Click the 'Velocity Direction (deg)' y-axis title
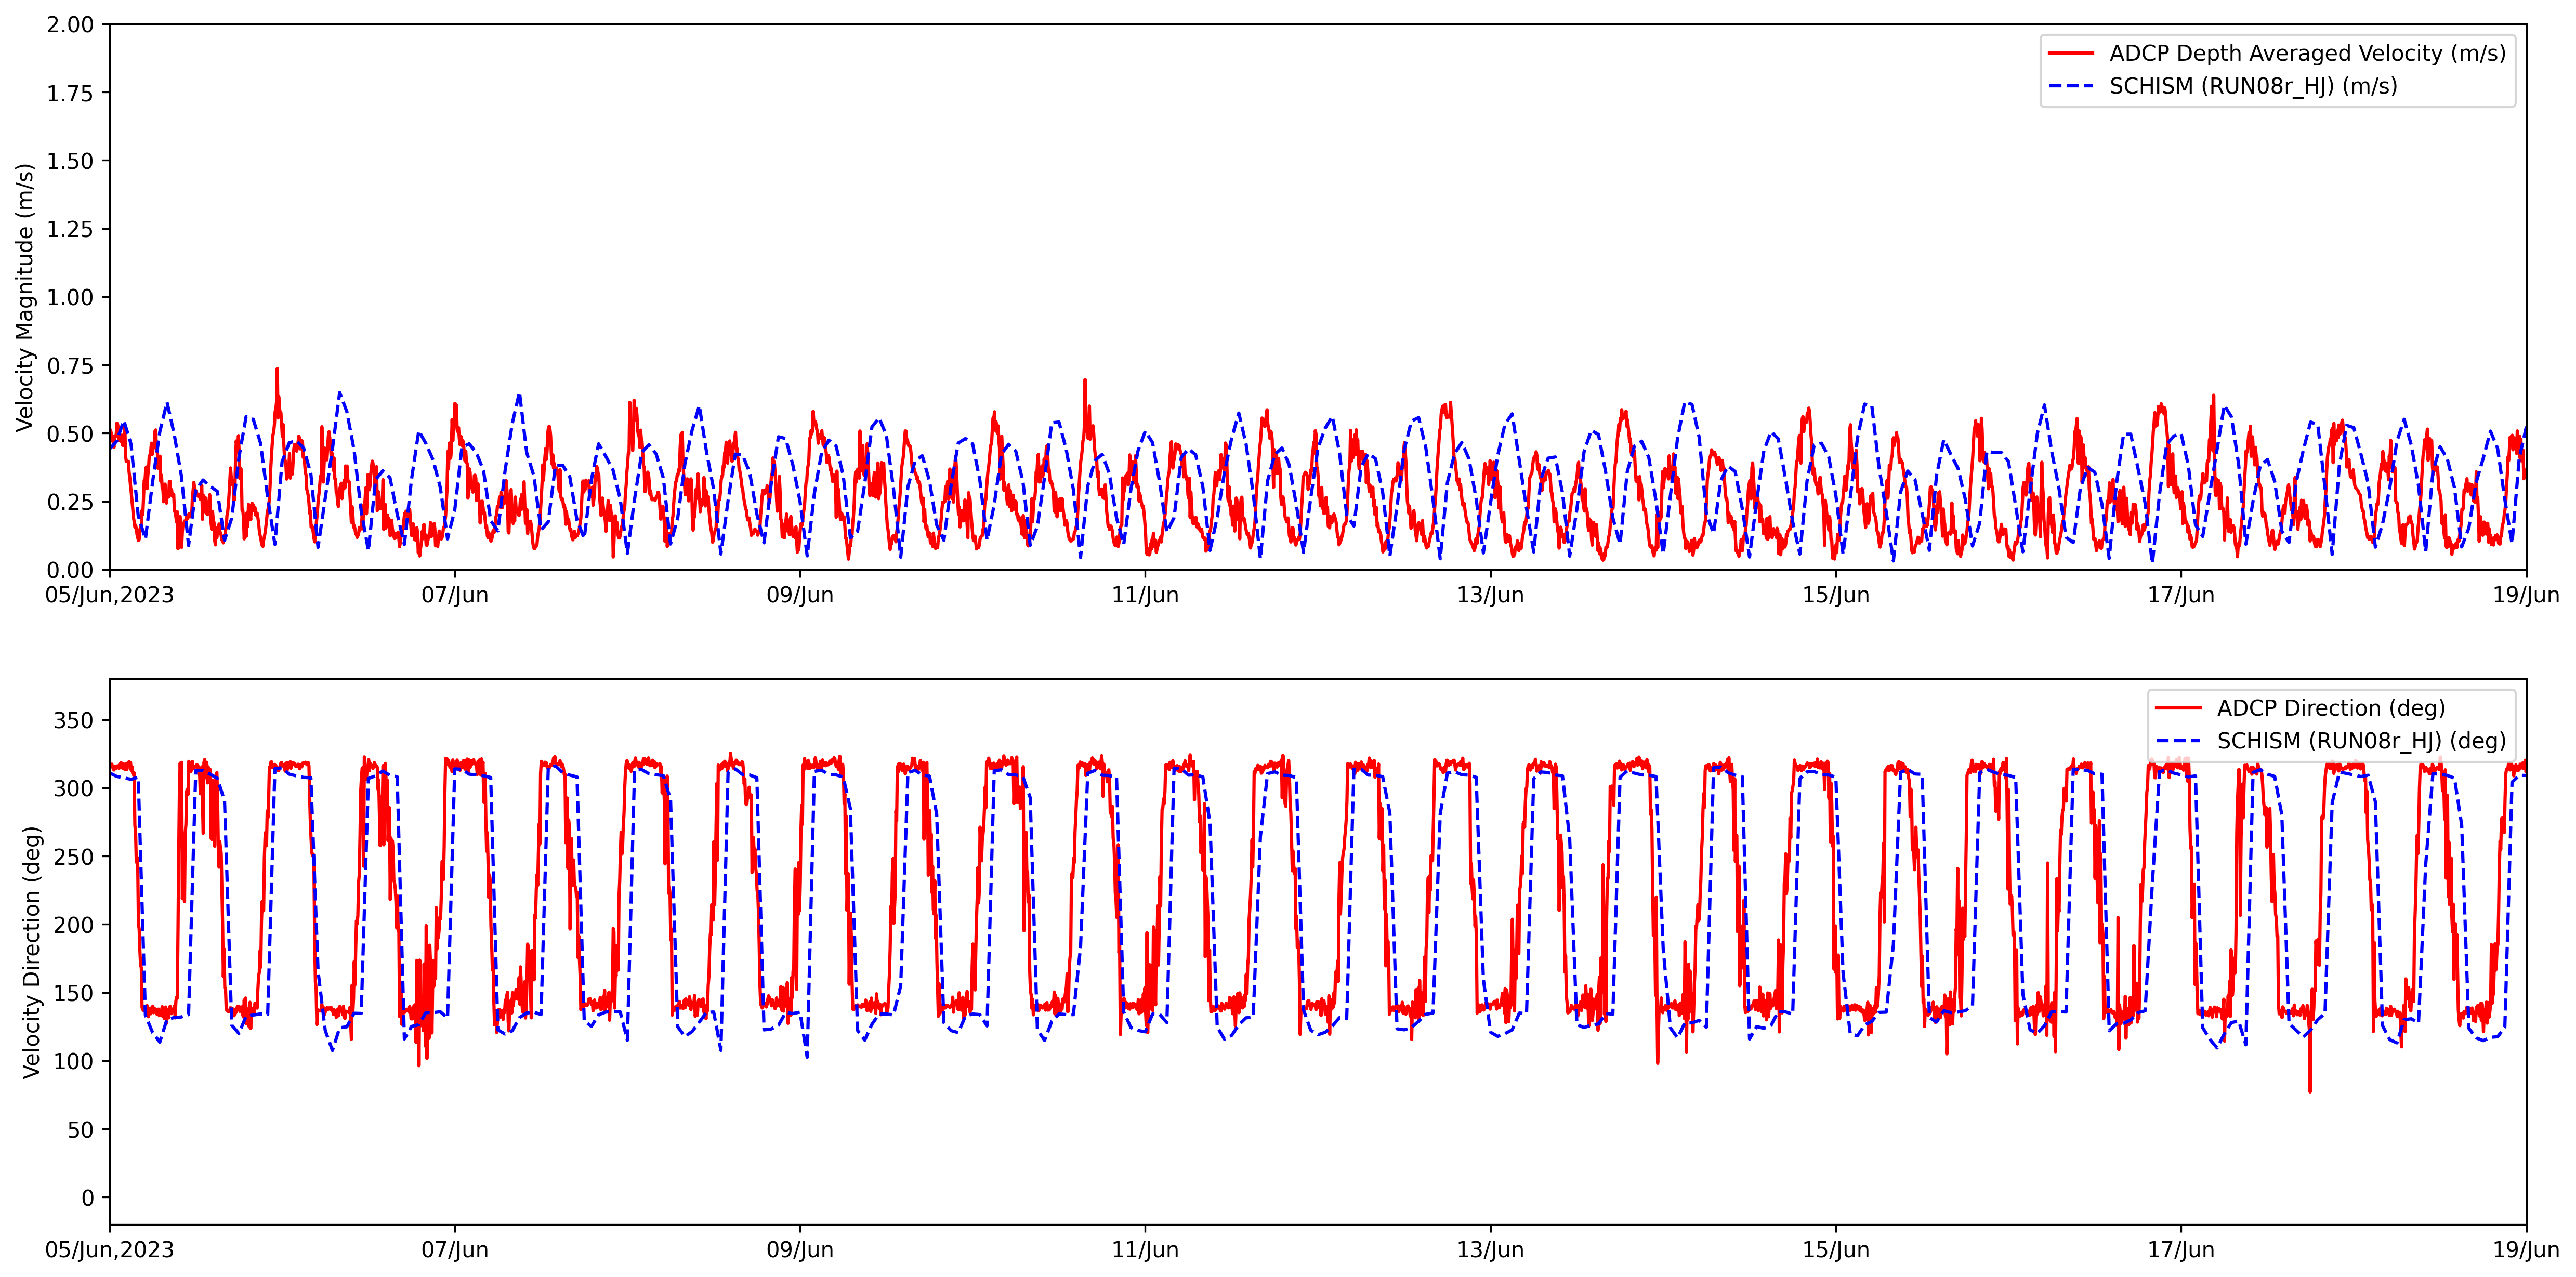 (x=31, y=951)
